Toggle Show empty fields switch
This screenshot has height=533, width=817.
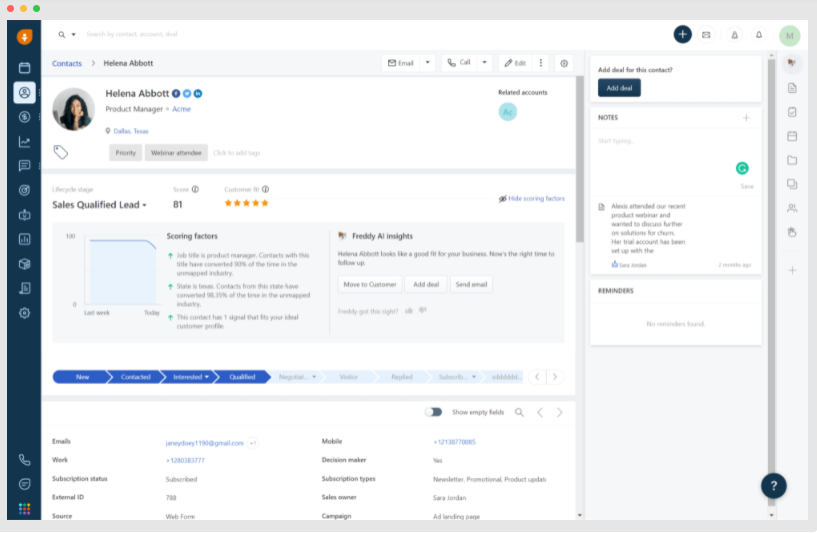(433, 412)
